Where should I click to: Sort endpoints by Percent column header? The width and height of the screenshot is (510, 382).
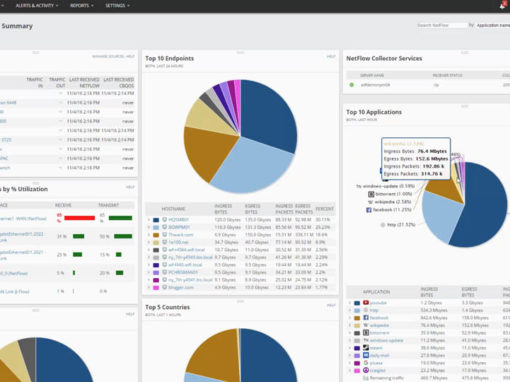324,209
